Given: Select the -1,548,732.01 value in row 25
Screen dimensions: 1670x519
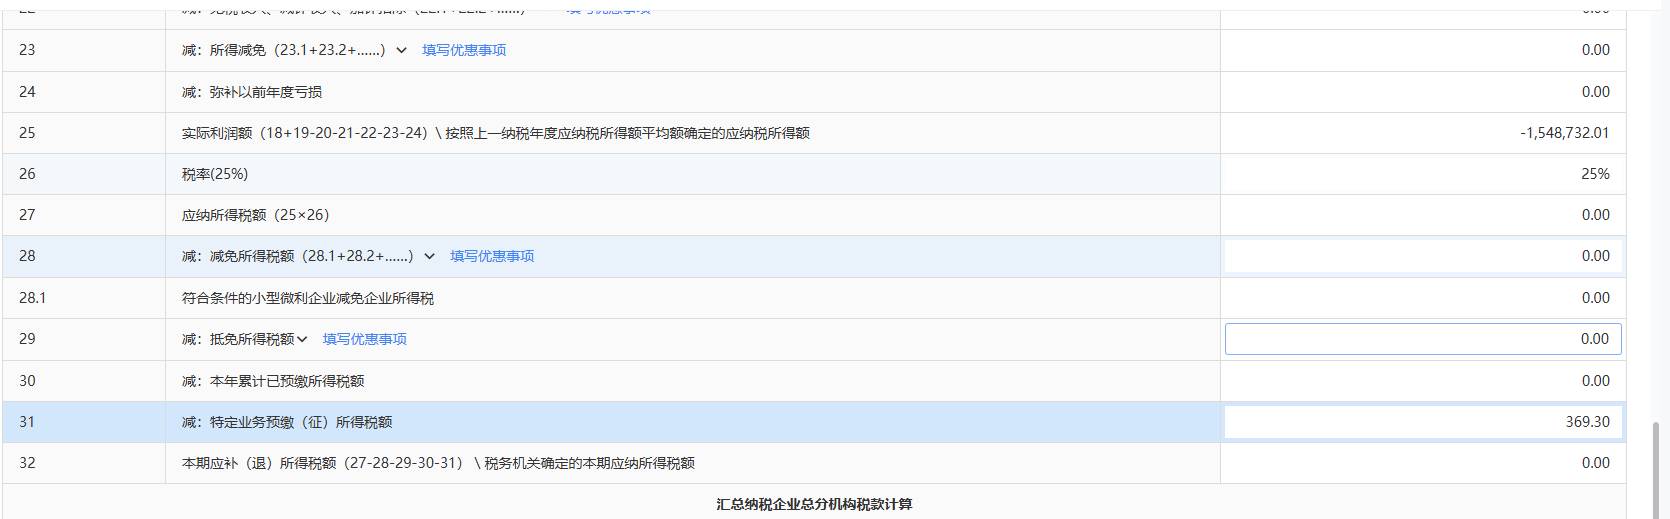Looking at the screenshot, I should click(x=1564, y=133).
